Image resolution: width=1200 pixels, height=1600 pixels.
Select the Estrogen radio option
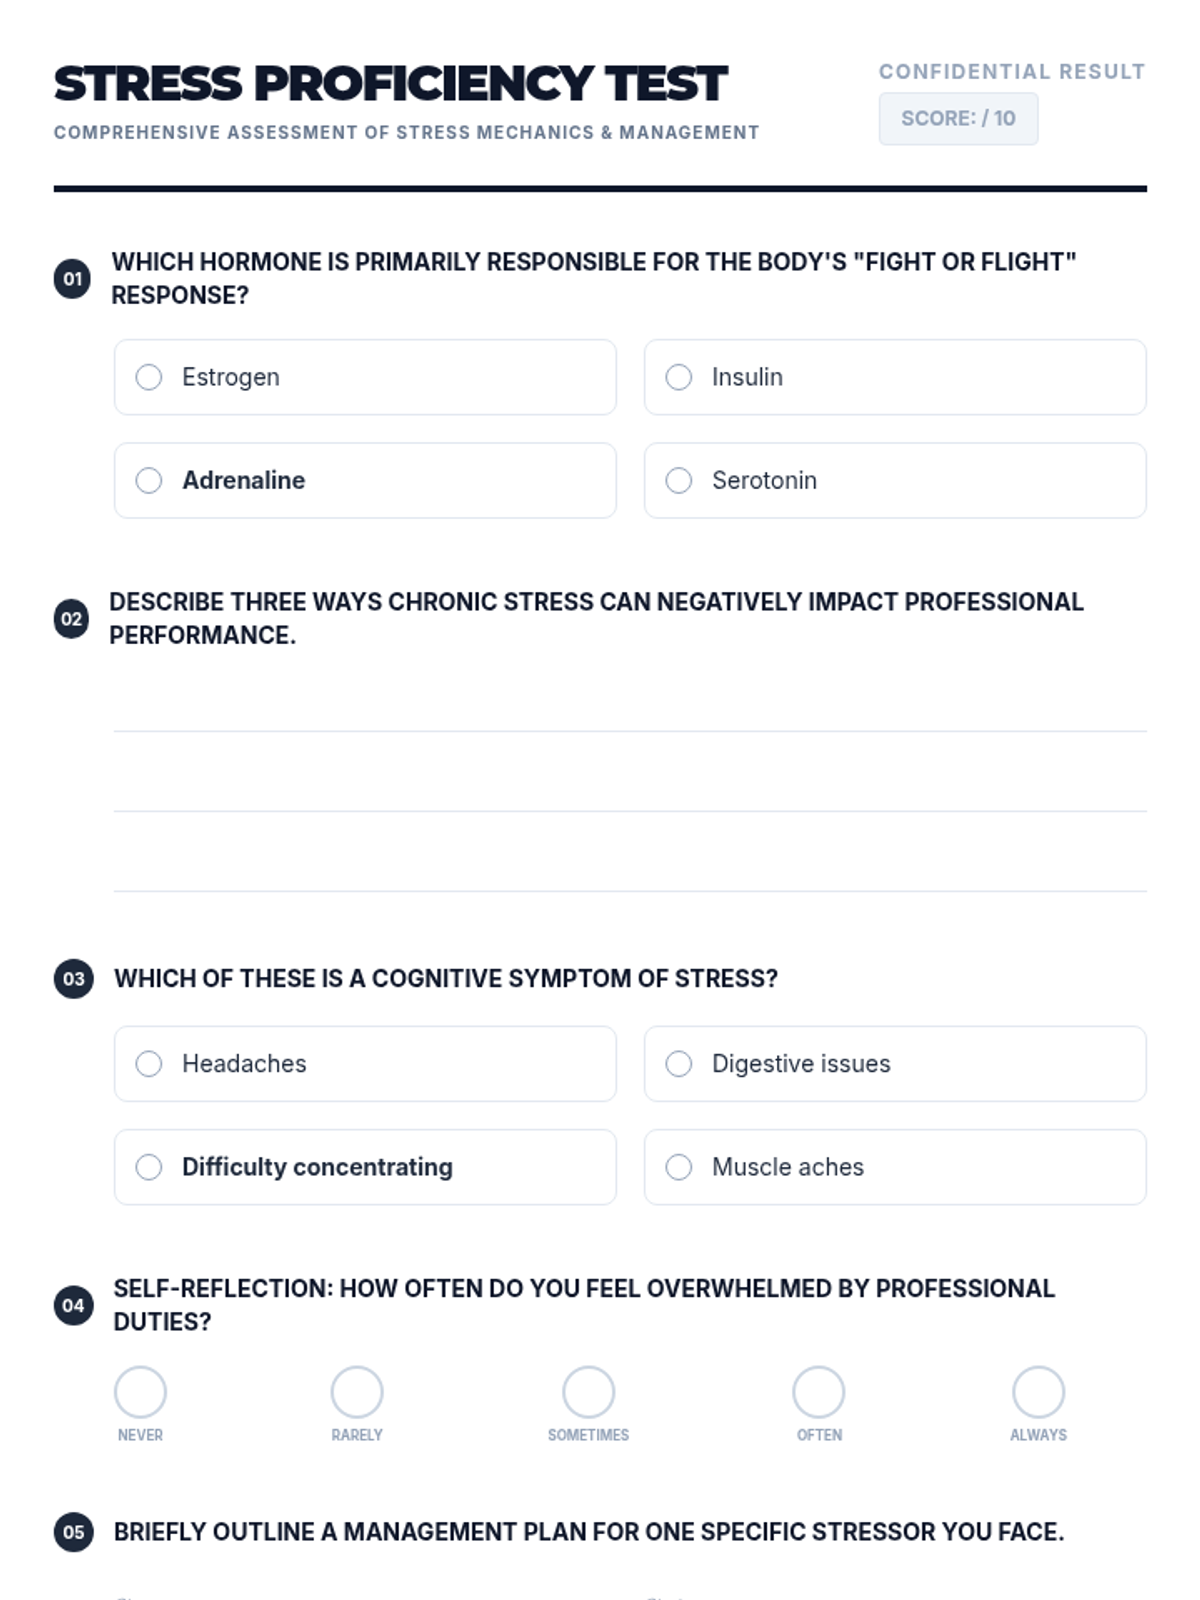click(x=149, y=377)
